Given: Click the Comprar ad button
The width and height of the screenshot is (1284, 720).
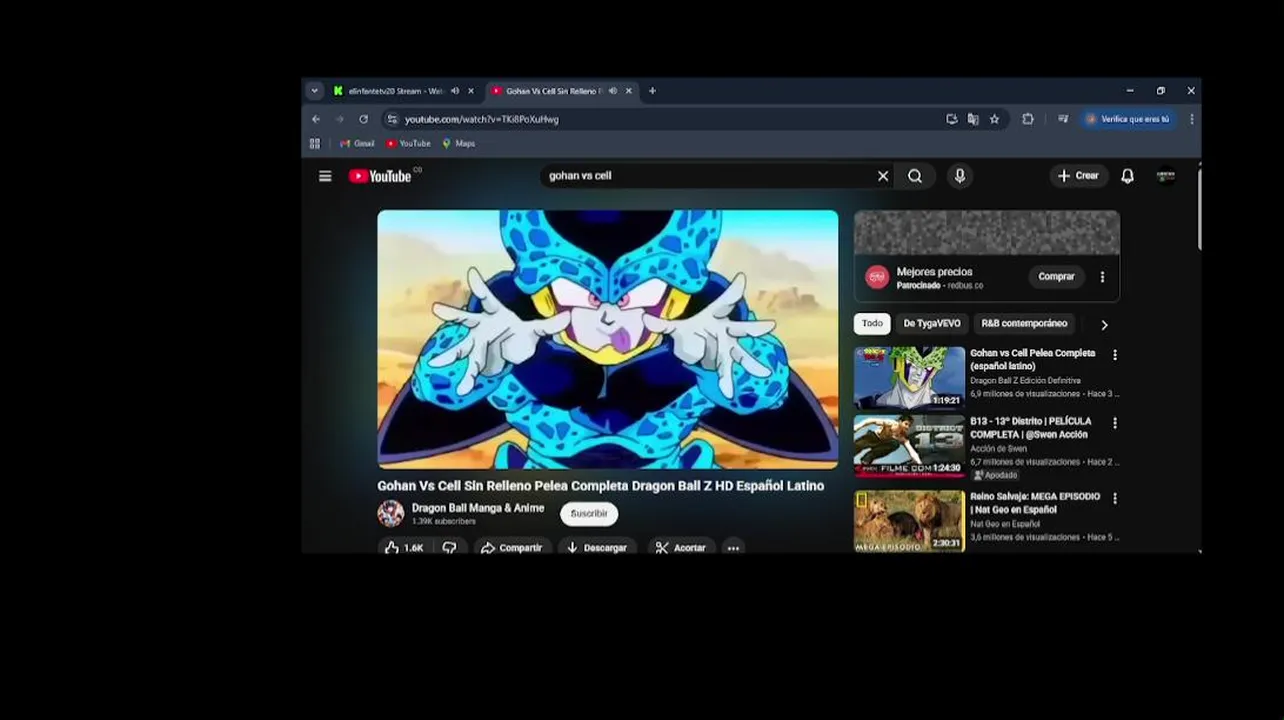Looking at the screenshot, I should click(x=1056, y=277).
